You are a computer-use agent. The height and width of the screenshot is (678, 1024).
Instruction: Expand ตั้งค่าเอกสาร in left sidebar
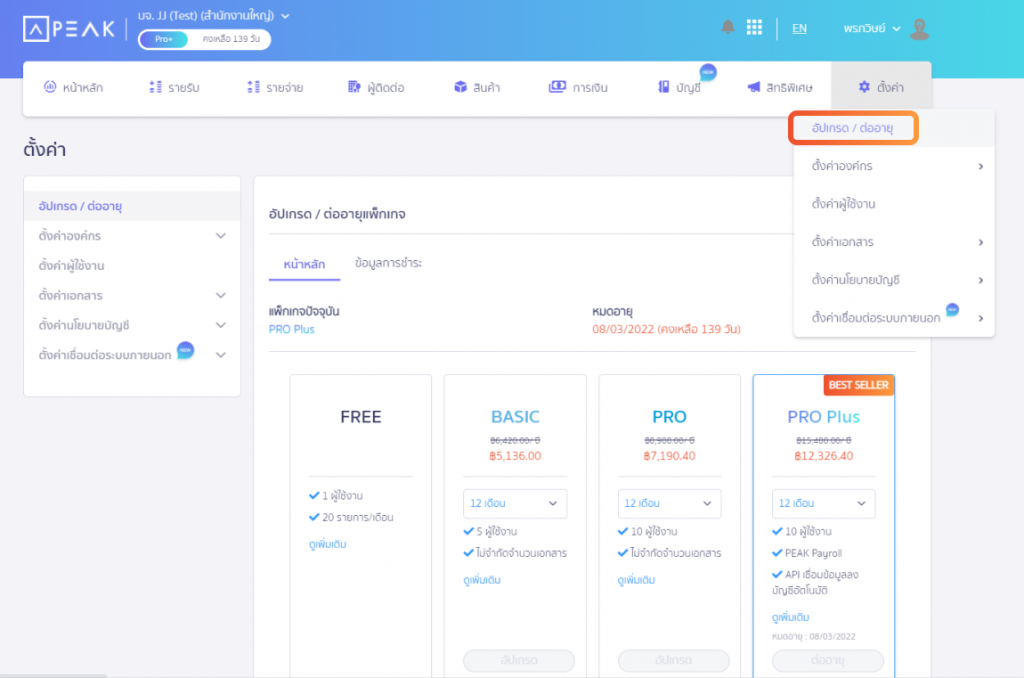[221, 295]
